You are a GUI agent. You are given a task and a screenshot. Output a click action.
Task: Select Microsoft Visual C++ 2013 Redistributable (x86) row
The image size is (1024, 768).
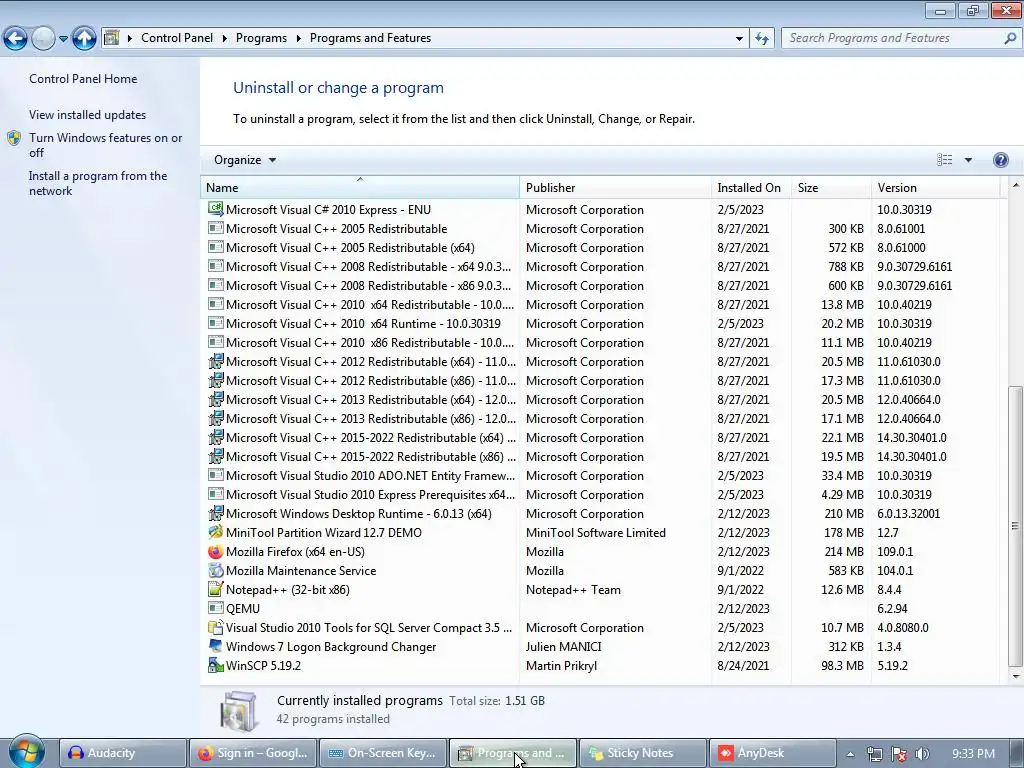[600, 419]
